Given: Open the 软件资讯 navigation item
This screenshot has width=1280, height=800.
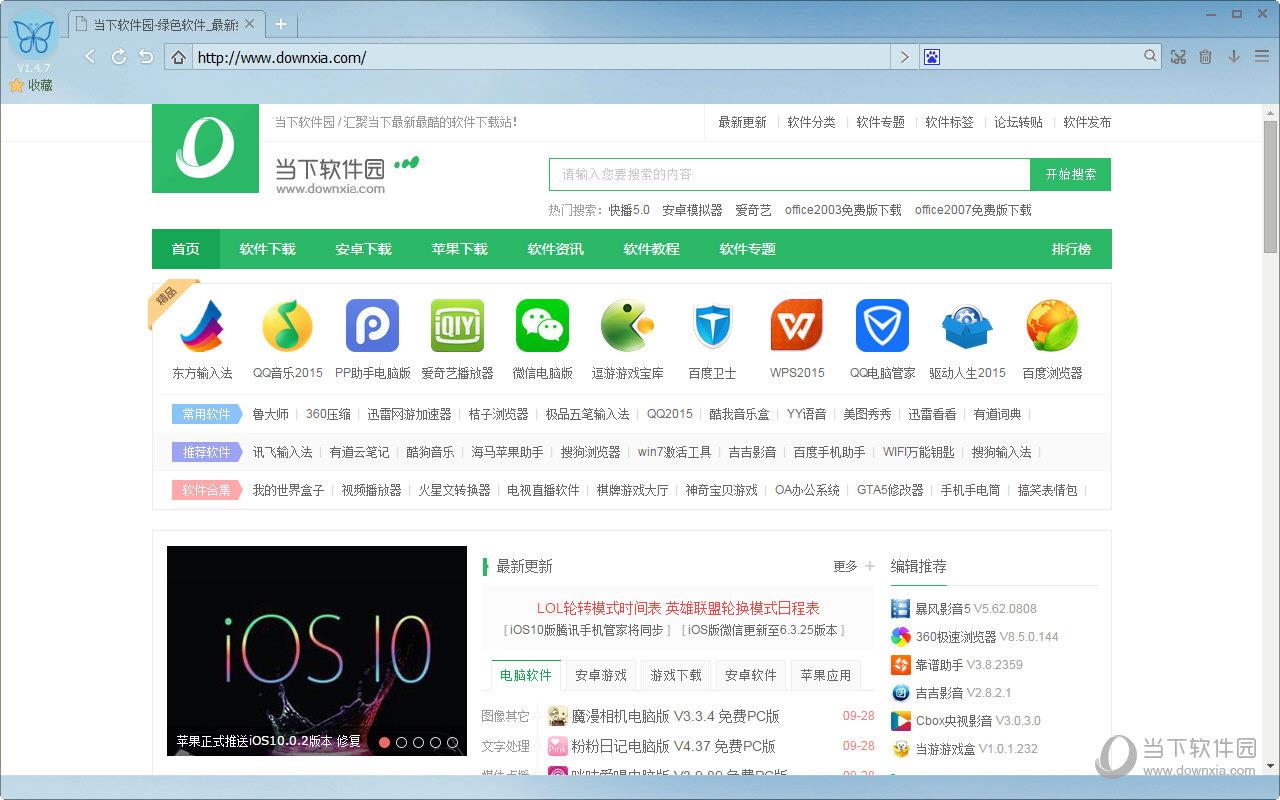Looking at the screenshot, I should point(555,249).
